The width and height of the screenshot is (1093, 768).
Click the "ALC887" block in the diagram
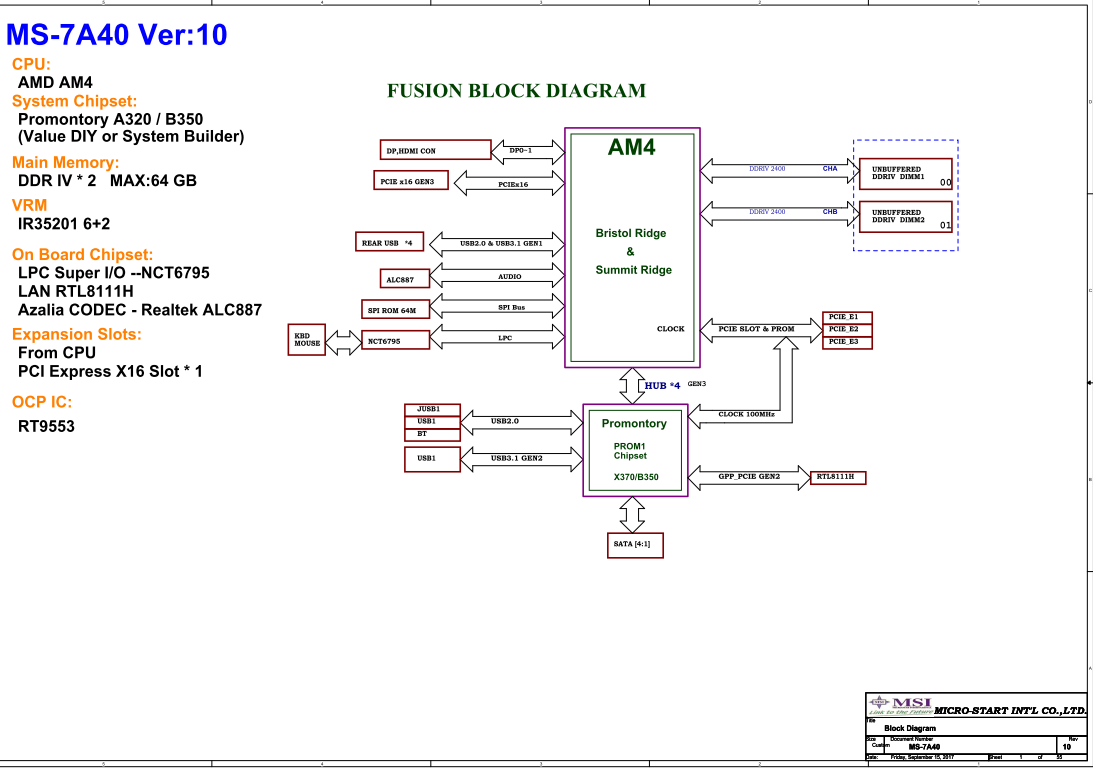[x=404, y=279]
